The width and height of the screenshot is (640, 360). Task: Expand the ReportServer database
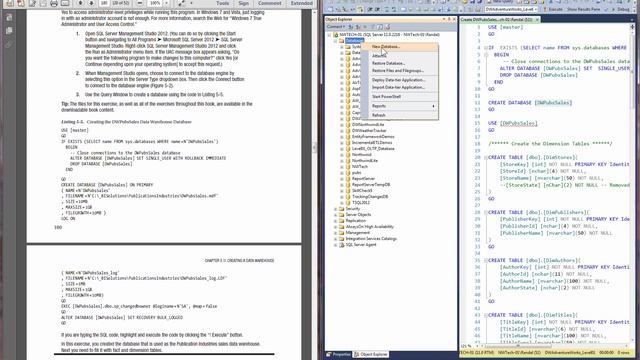tap(342, 179)
